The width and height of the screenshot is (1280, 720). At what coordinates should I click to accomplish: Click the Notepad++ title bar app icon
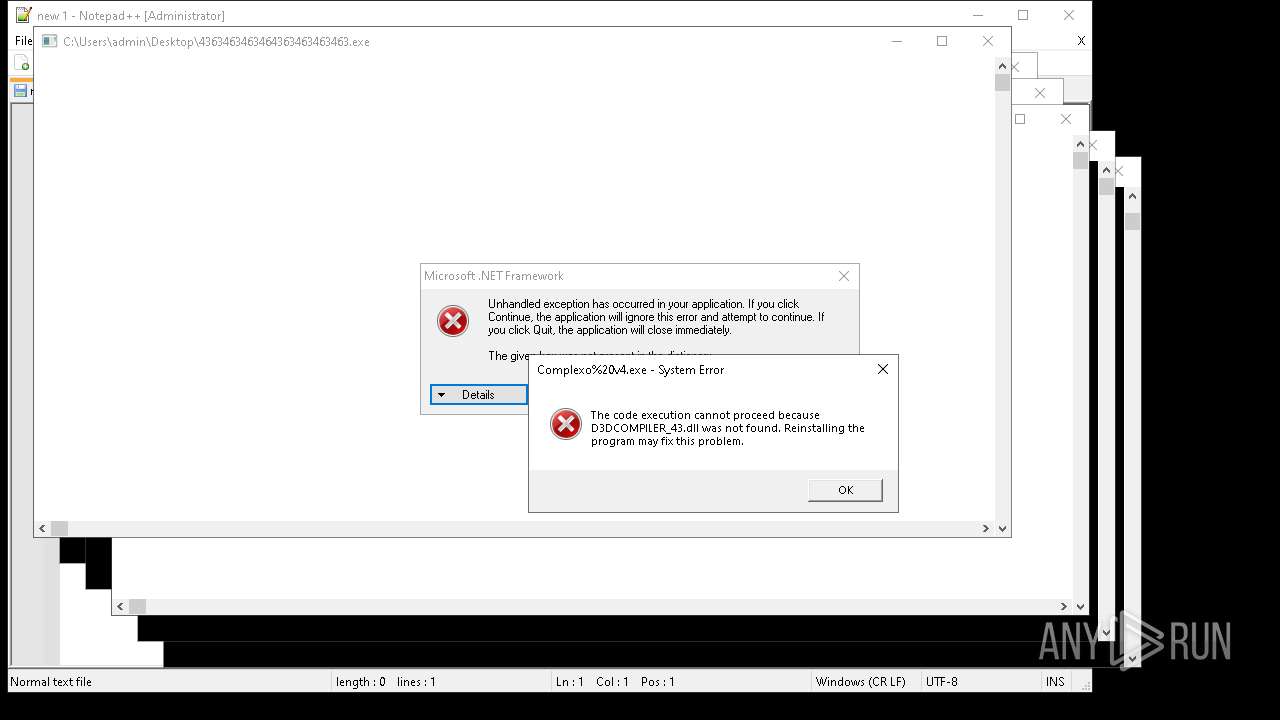[23, 15]
